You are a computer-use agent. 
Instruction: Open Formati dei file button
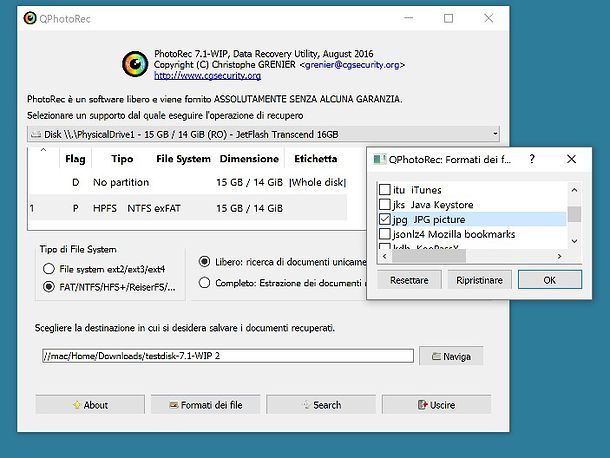coord(205,405)
